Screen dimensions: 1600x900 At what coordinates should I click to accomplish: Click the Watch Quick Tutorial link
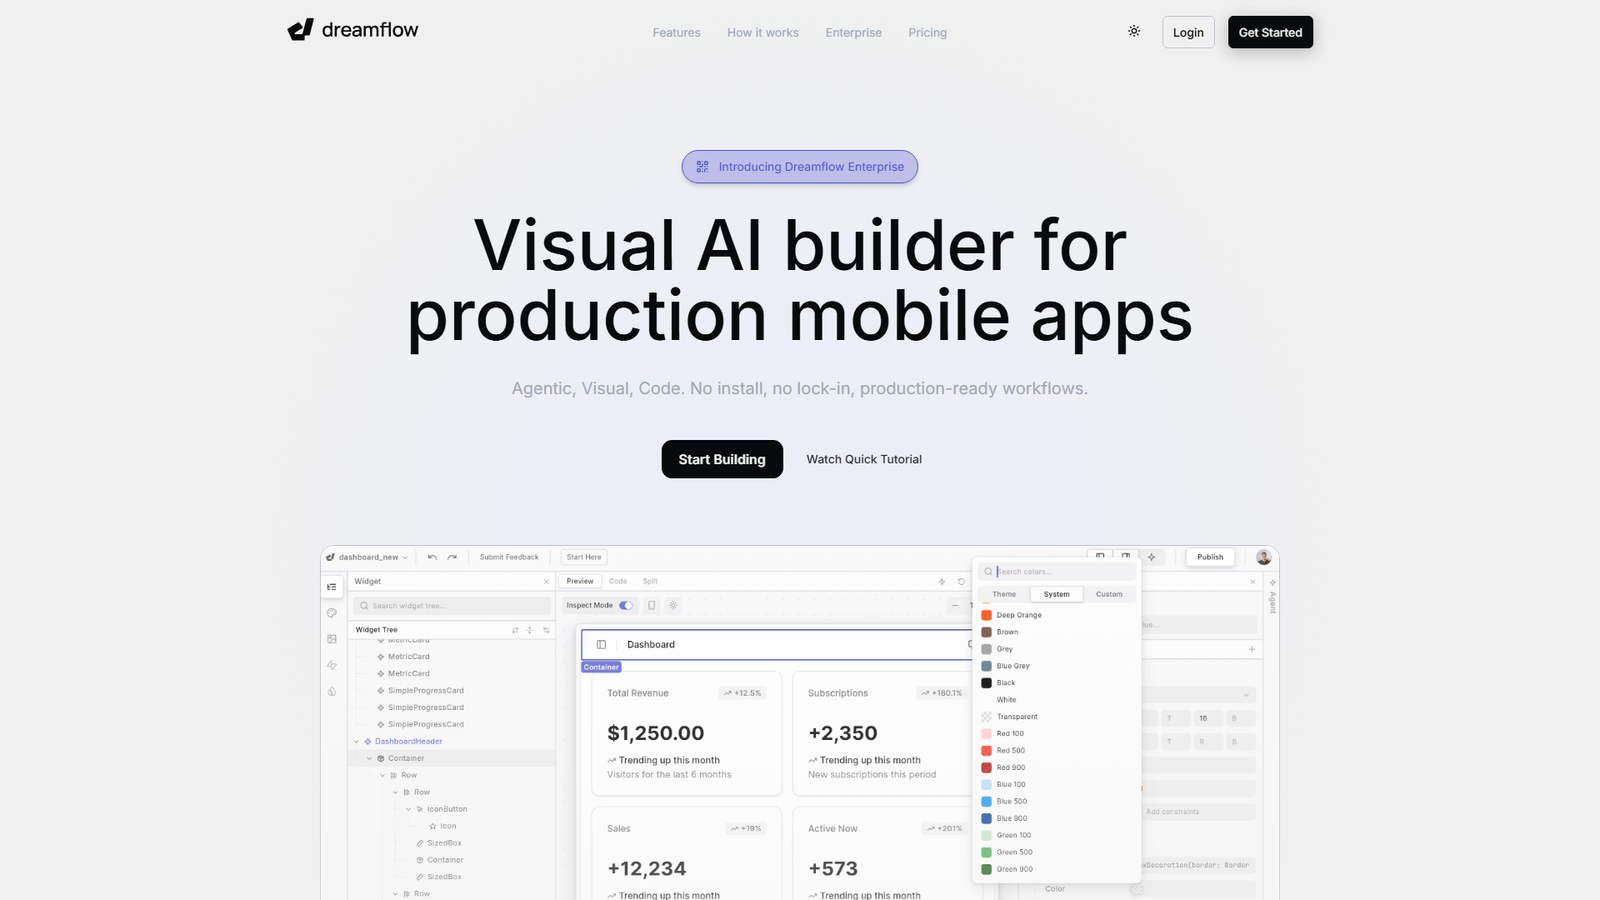864,459
